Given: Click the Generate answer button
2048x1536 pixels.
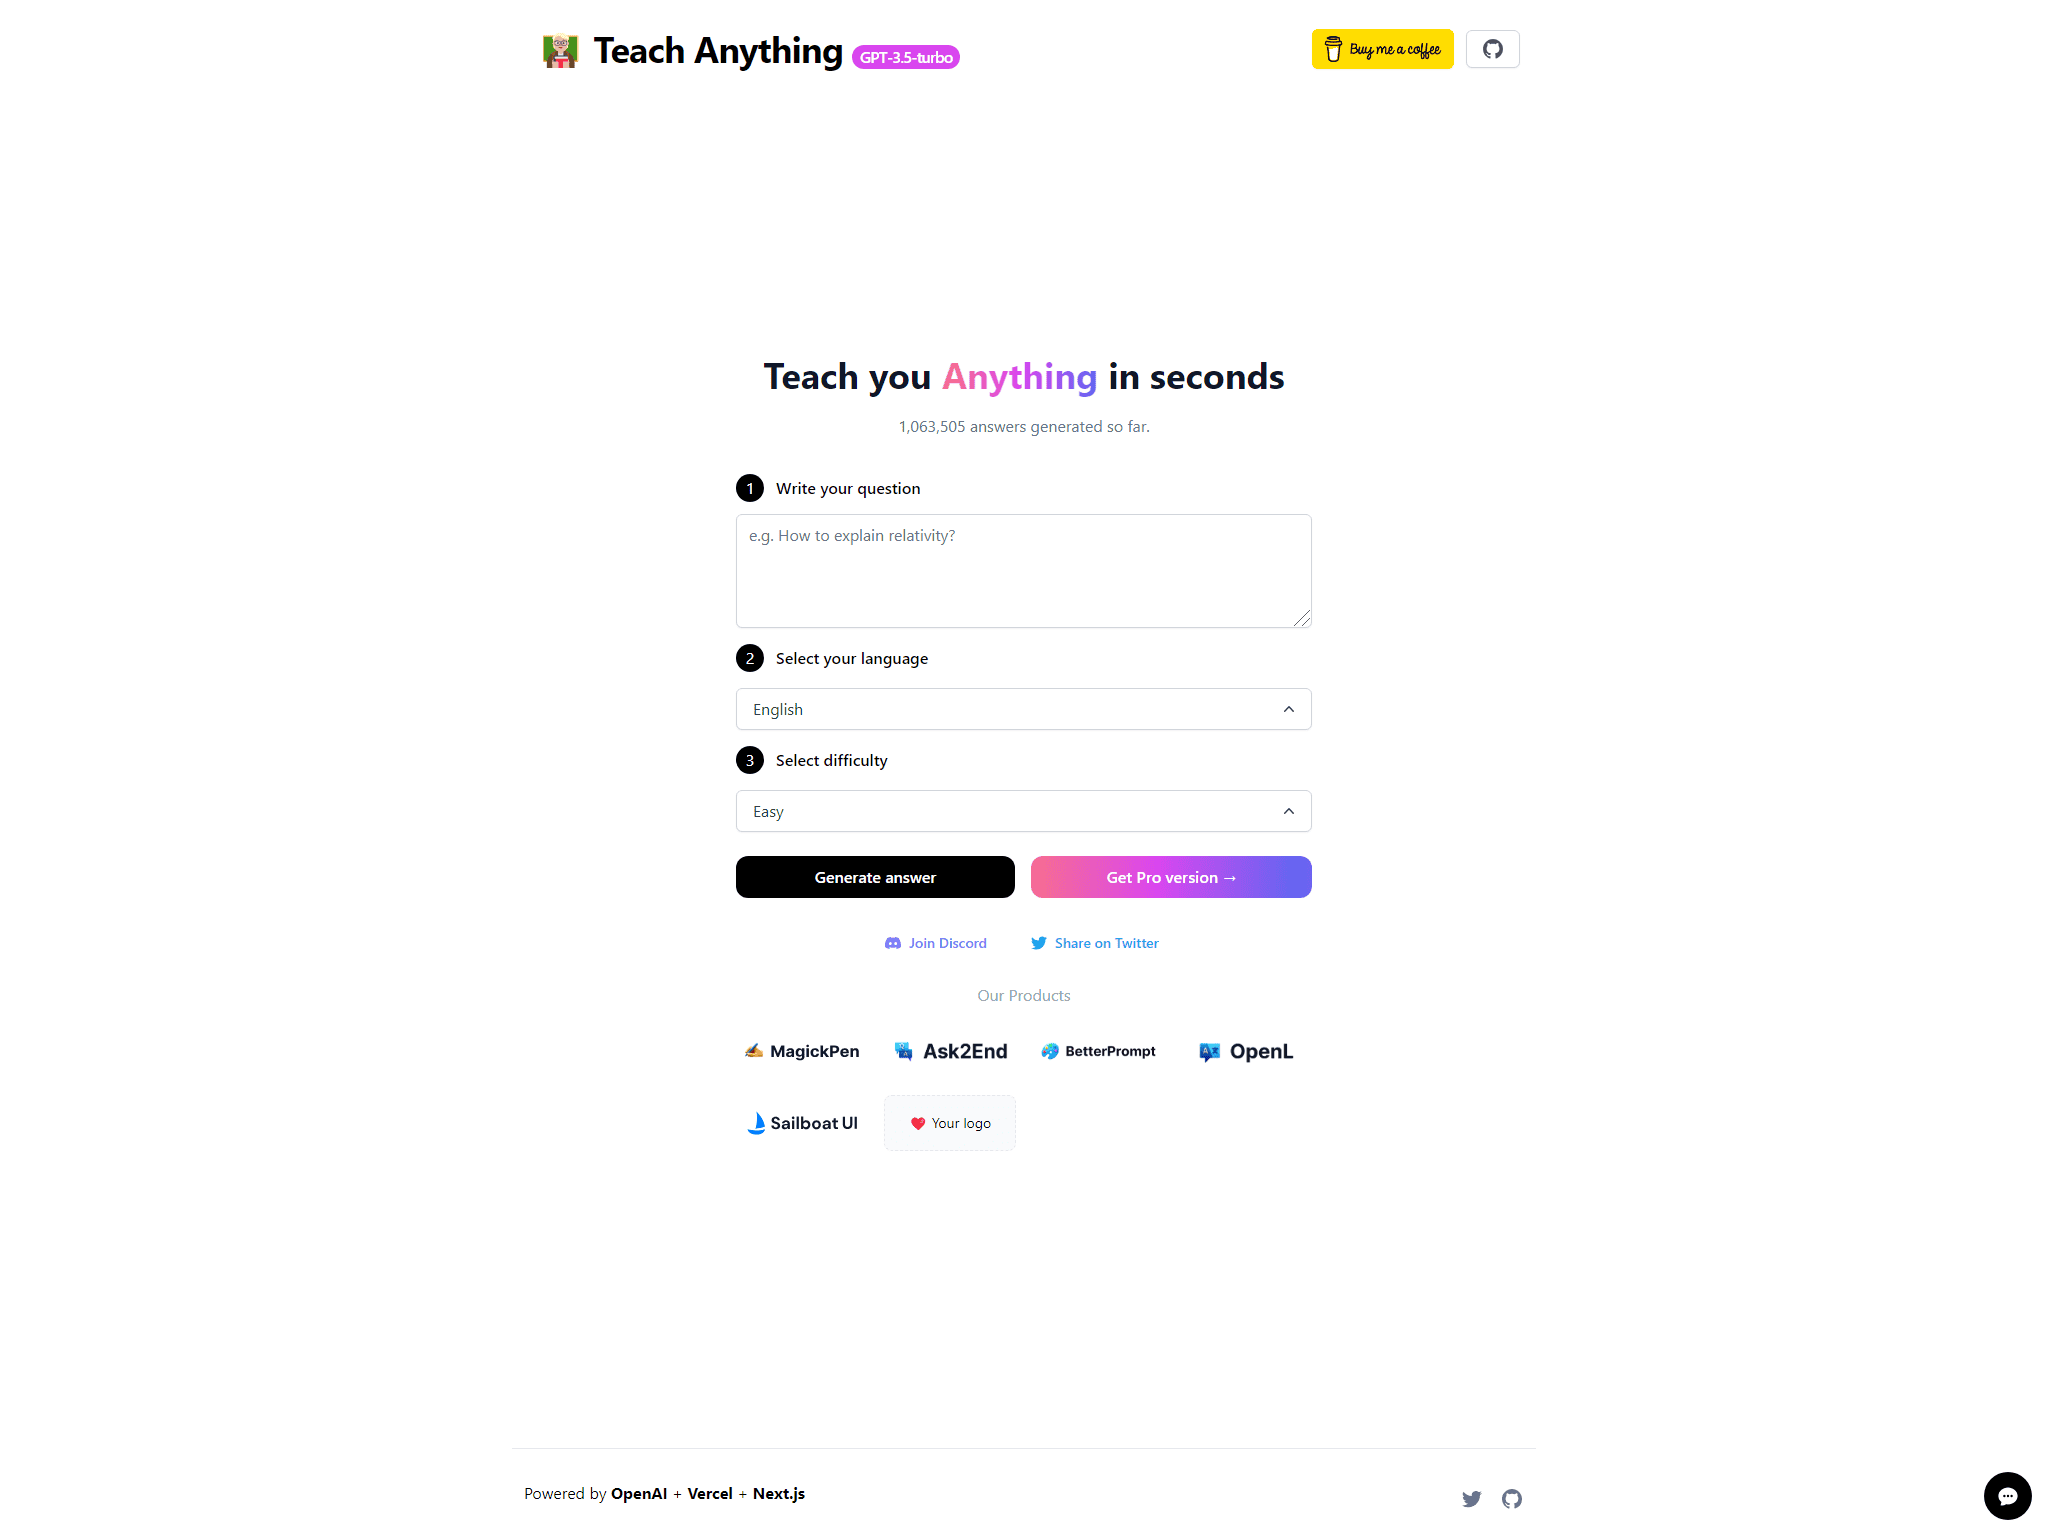Looking at the screenshot, I should (875, 877).
